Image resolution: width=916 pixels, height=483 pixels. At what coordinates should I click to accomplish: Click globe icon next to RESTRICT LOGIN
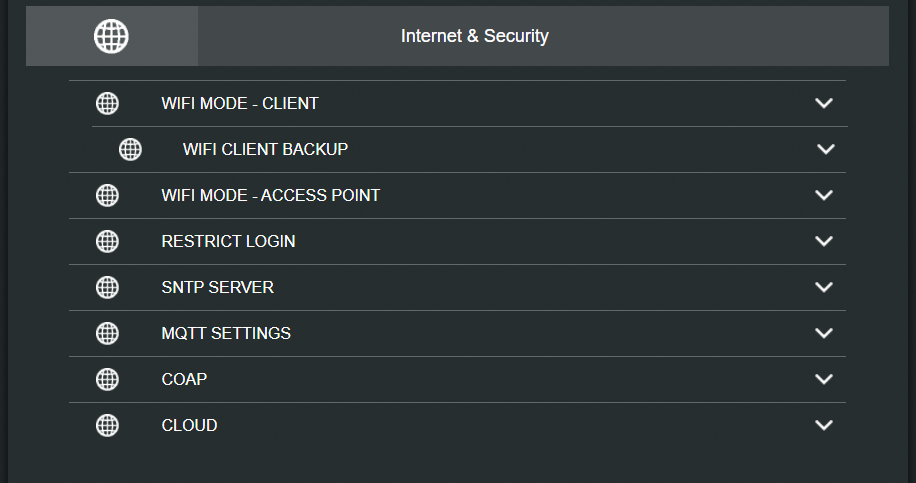point(107,241)
